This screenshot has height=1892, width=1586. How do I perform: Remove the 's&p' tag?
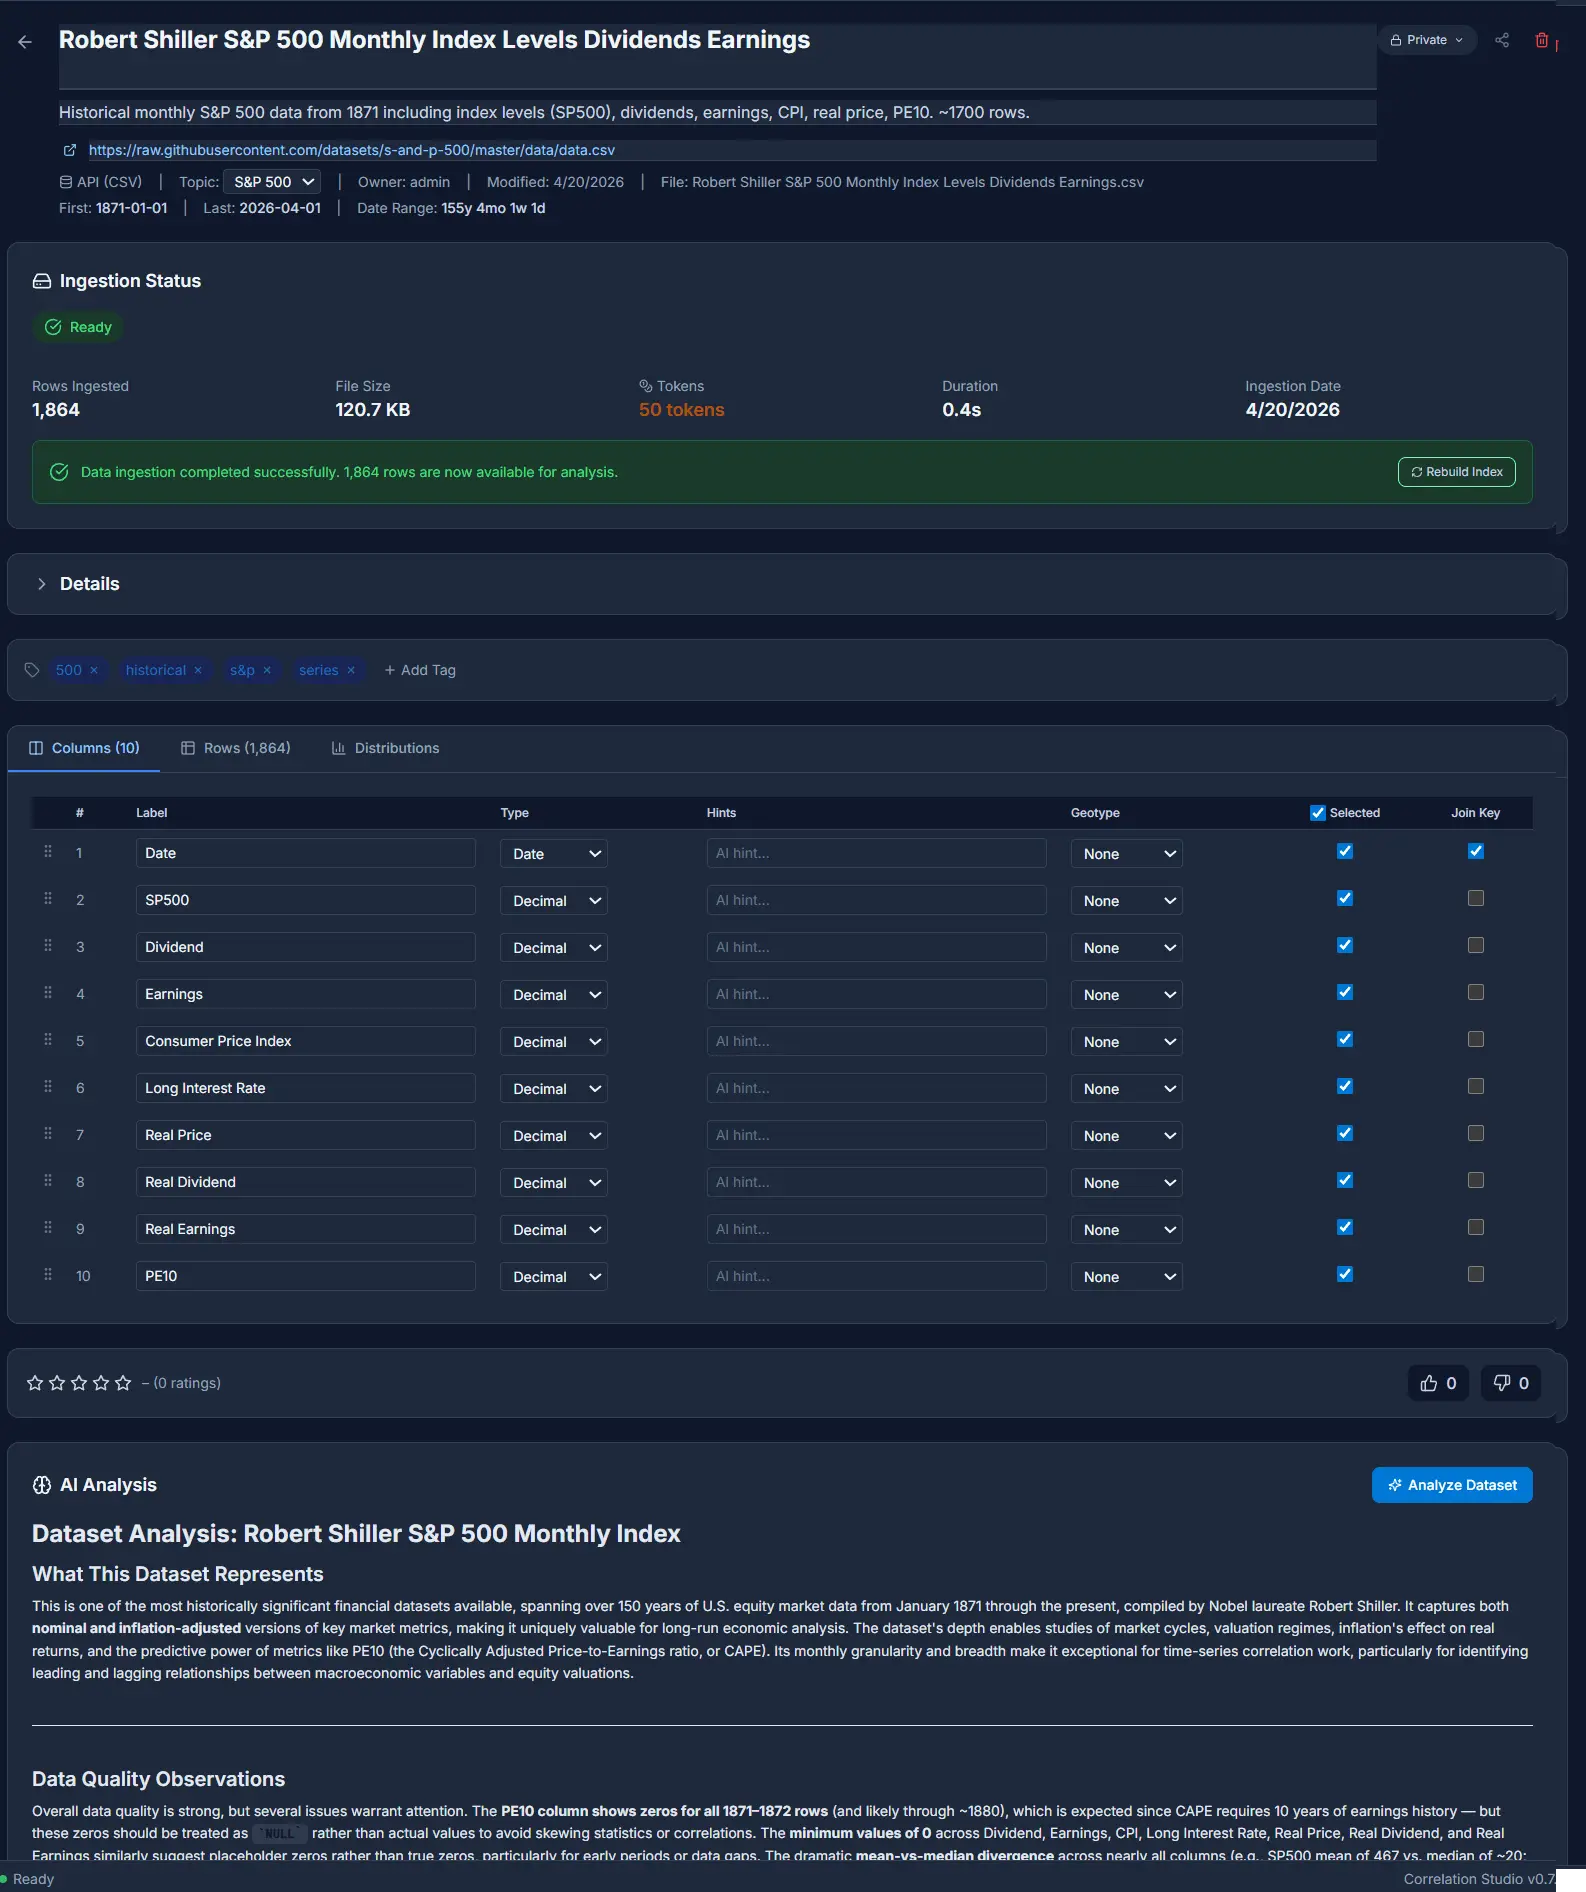pyautogui.click(x=267, y=670)
